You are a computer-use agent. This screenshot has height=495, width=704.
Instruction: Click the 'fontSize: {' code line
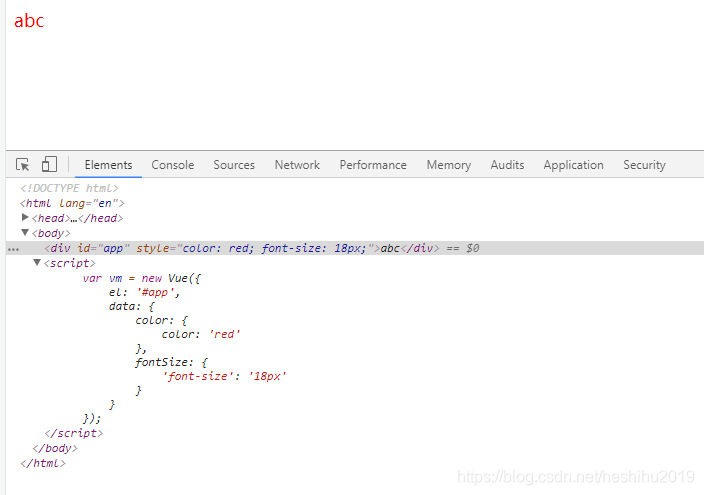pyautogui.click(x=172, y=362)
